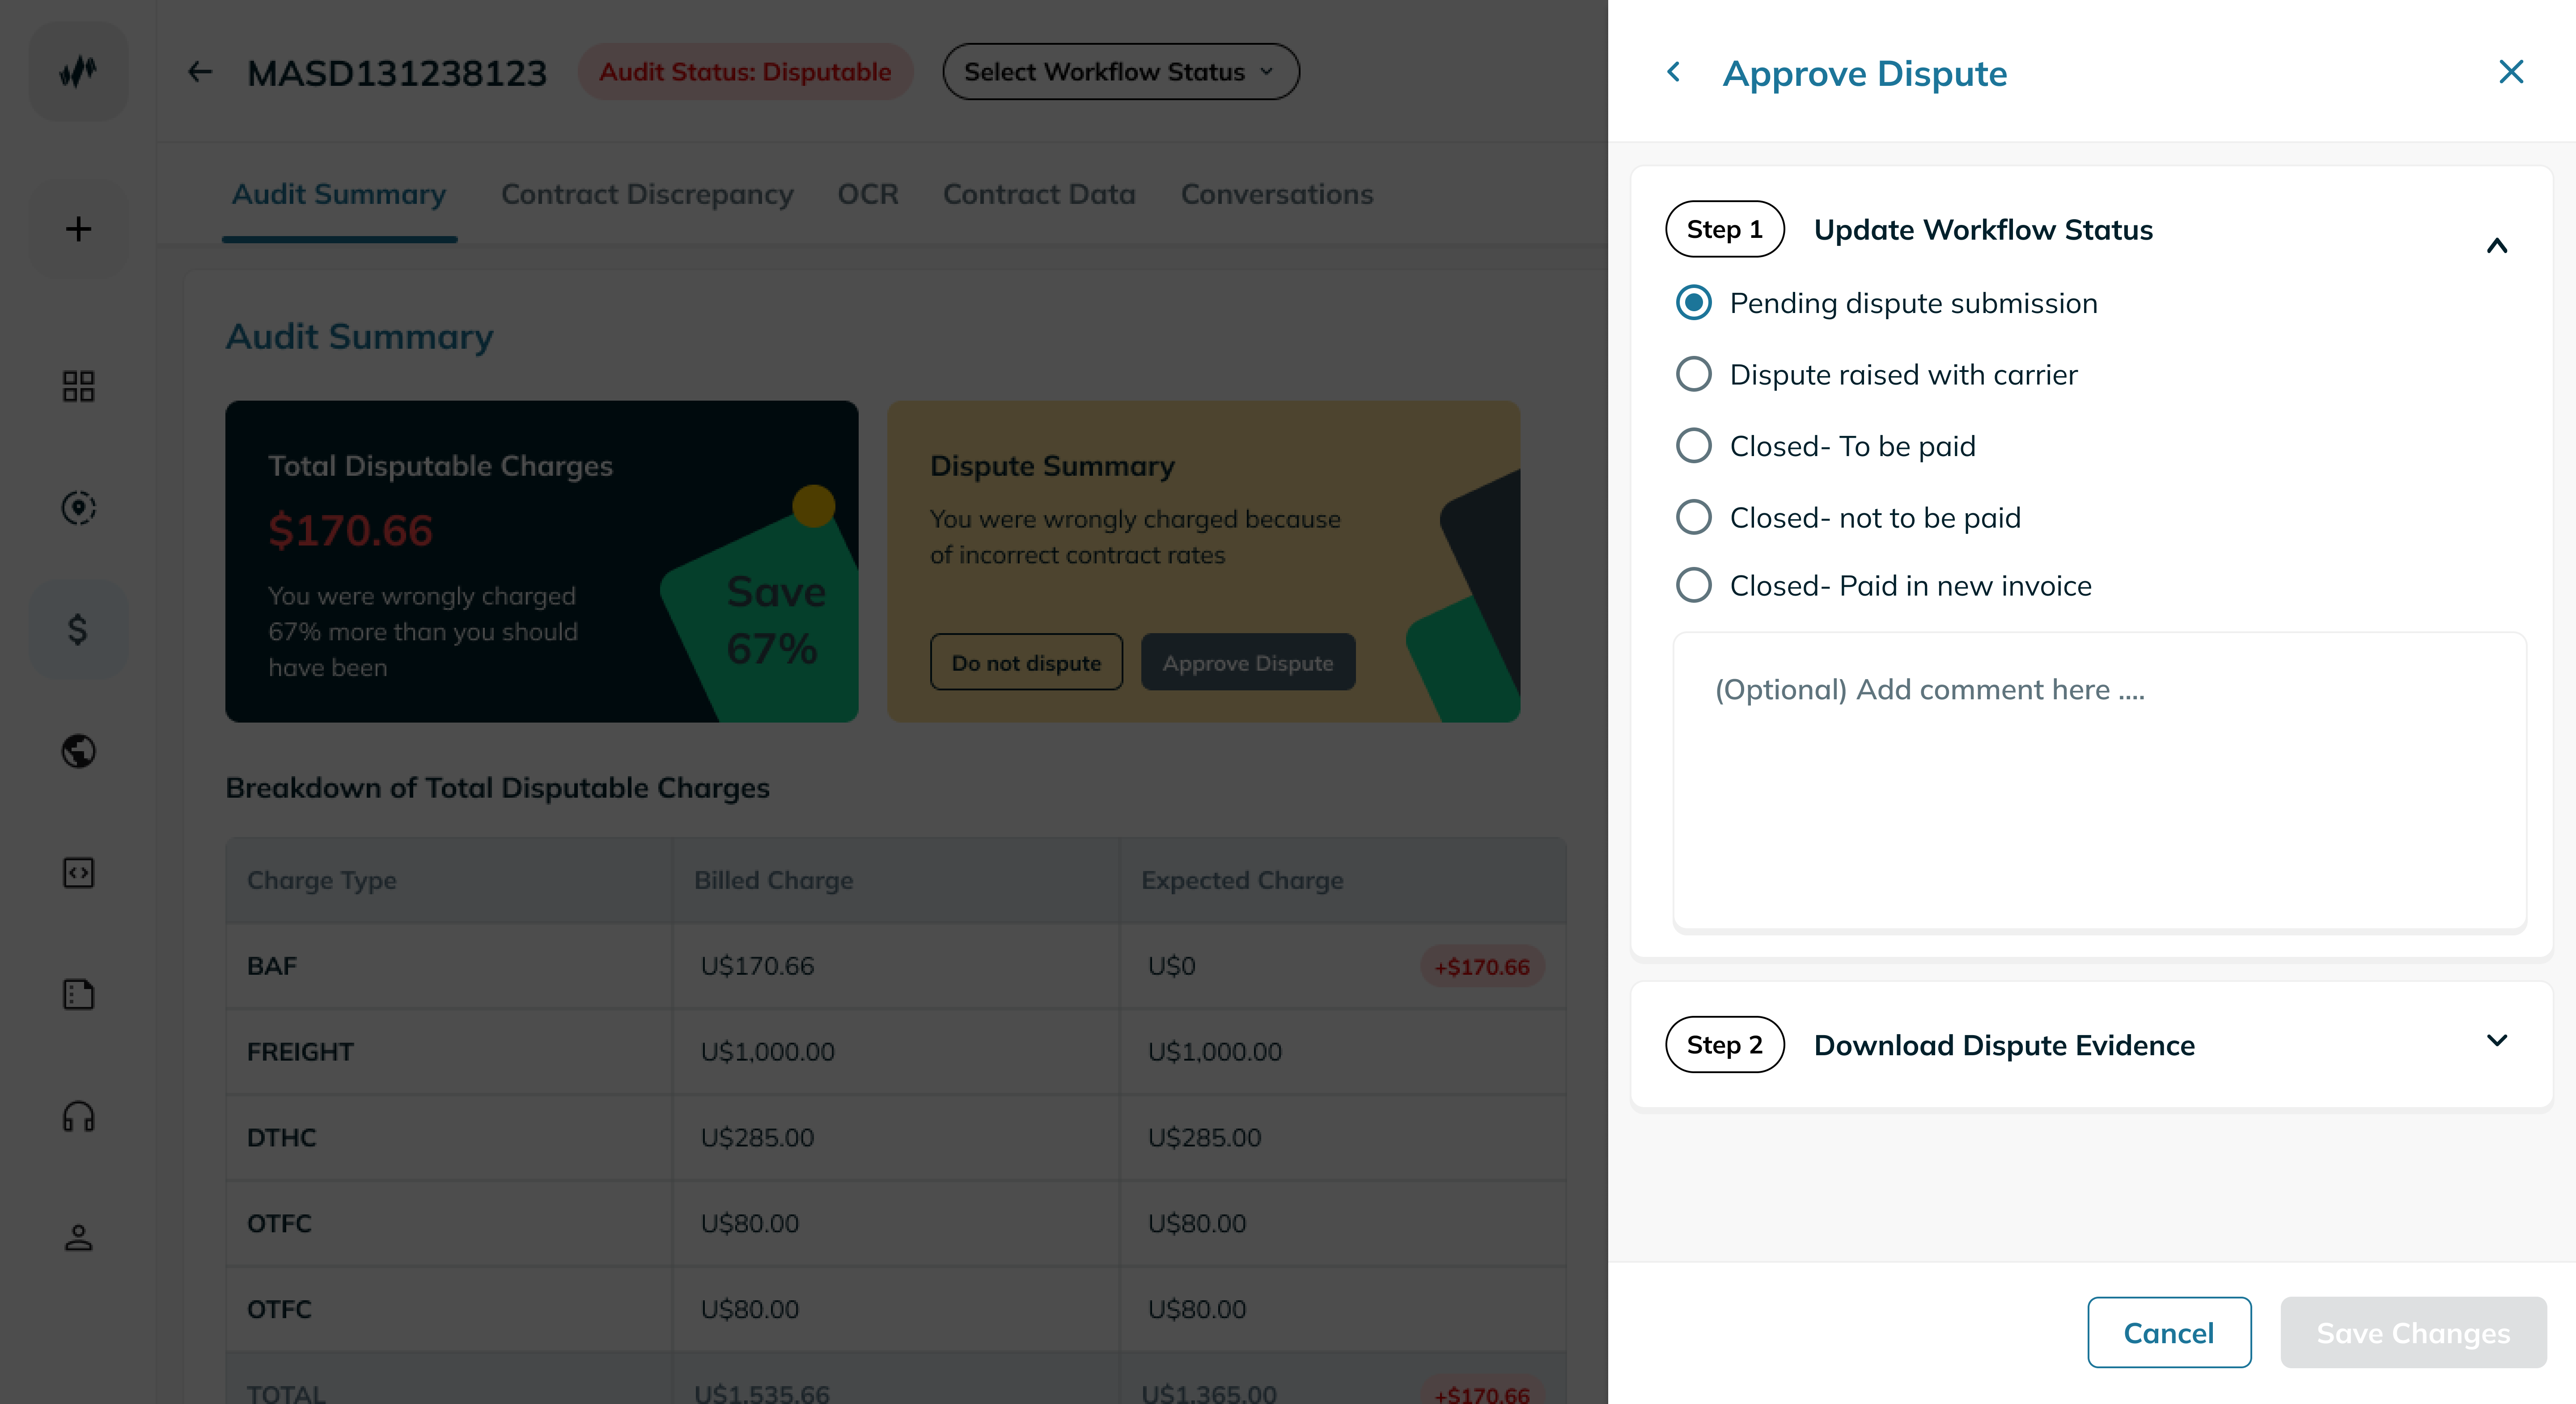
Task: Open the user profile icon in sidebar
Action: click(x=78, y=1238)
